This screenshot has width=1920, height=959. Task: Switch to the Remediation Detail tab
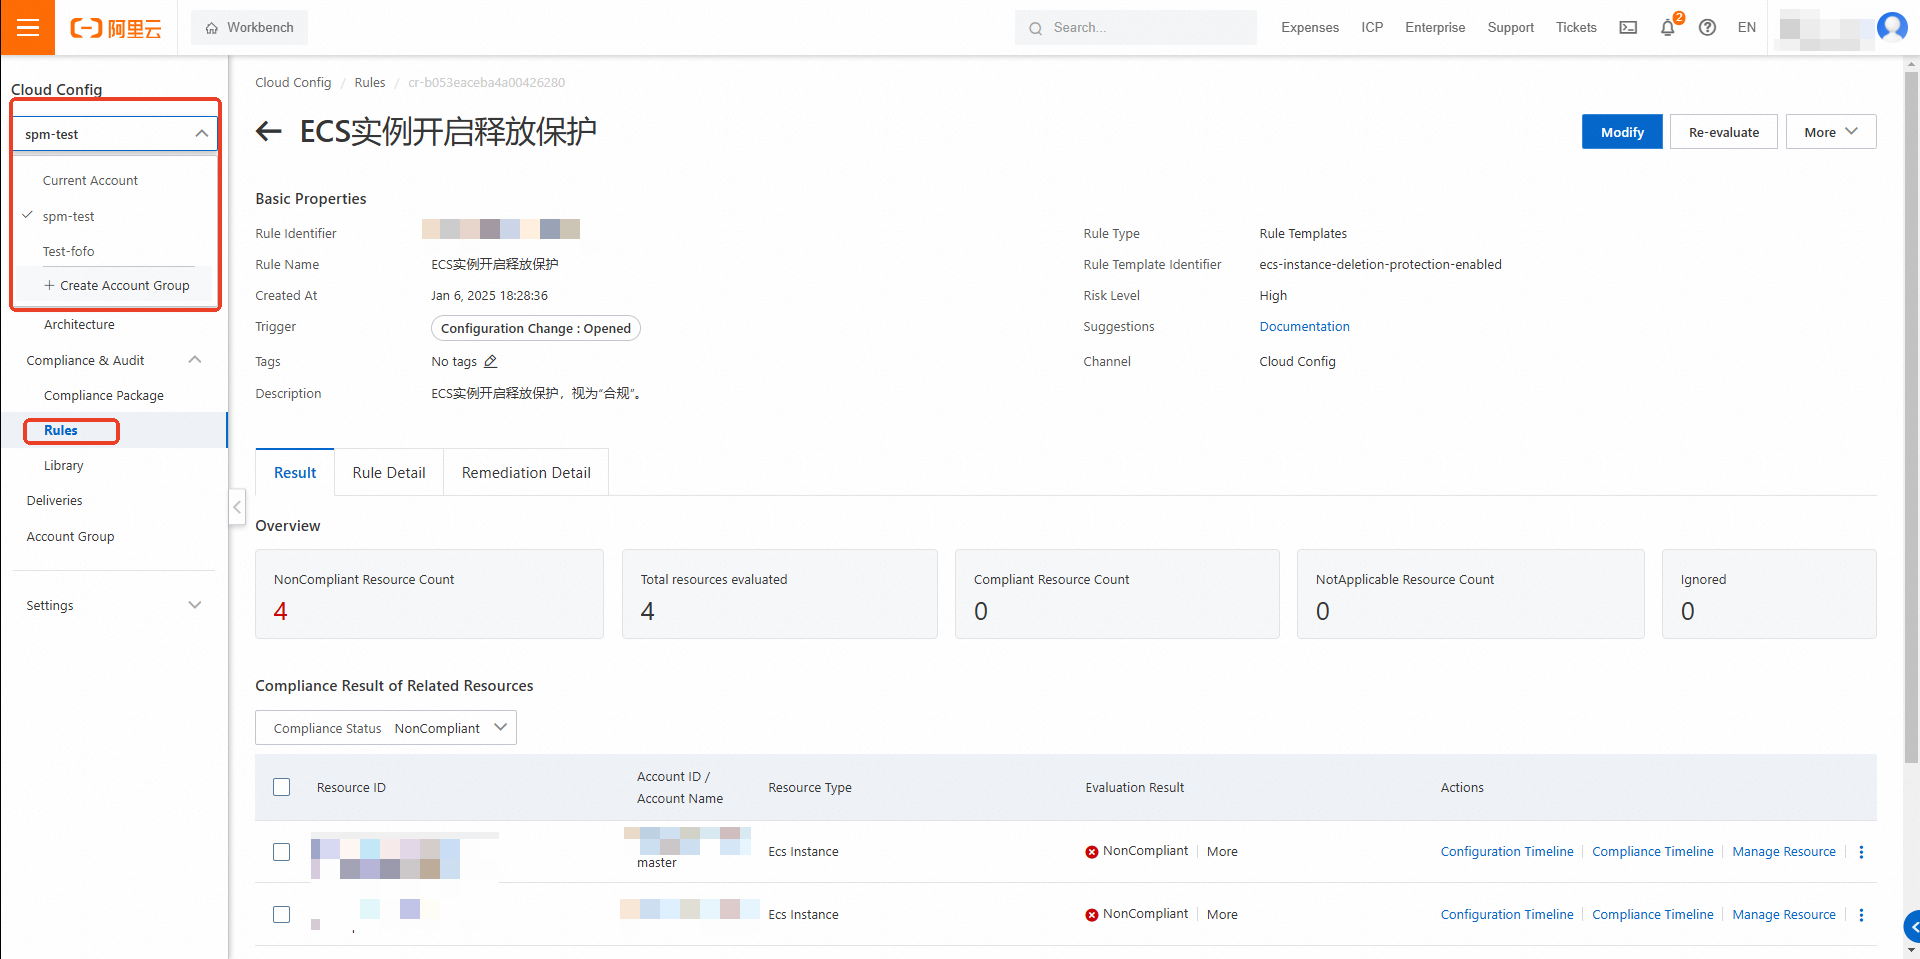[x=526, y=473]
